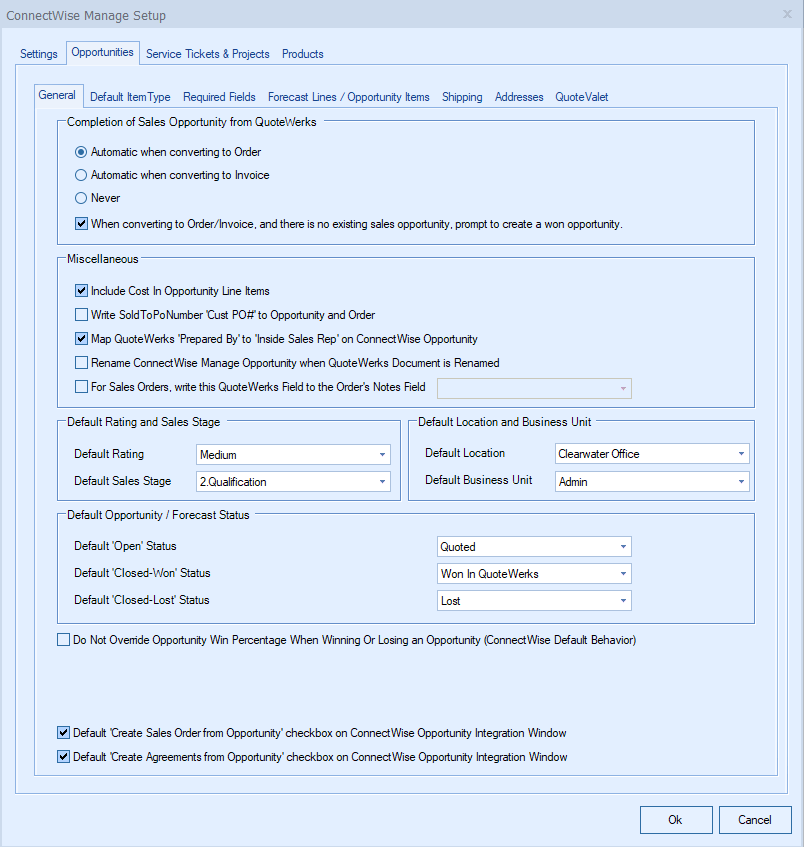
Task: Close the ConnectWise Manage Setup window
Action: click(787, 15)
